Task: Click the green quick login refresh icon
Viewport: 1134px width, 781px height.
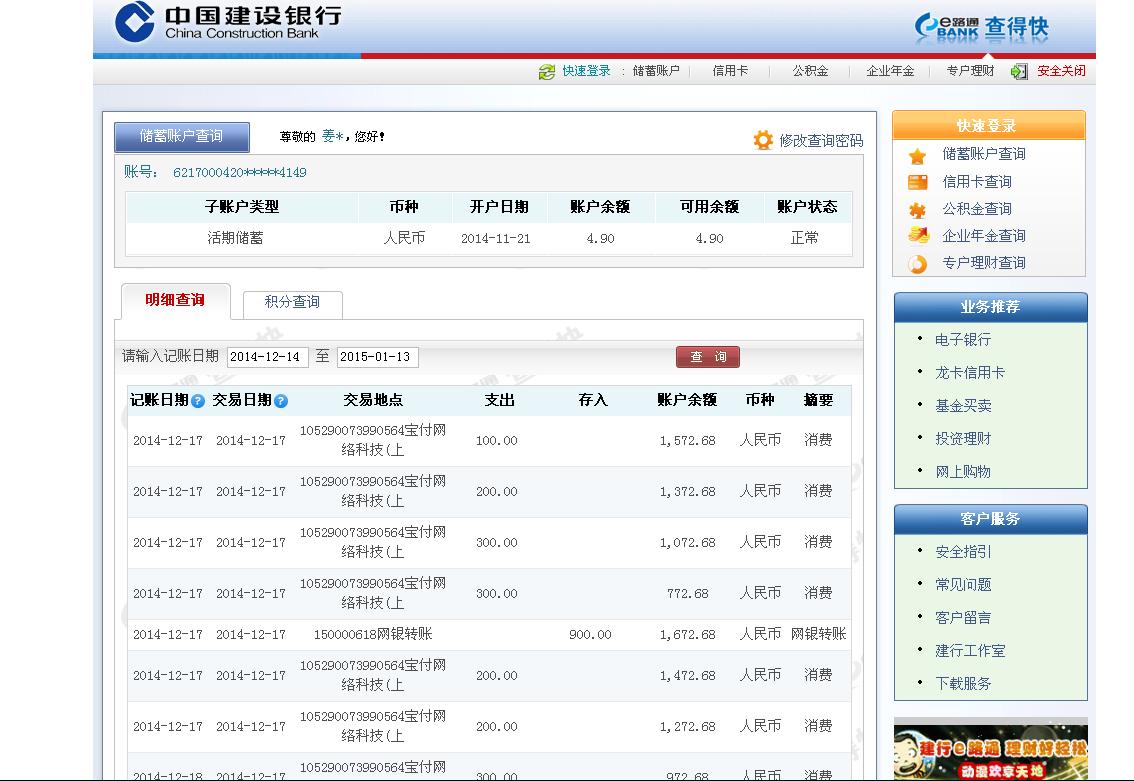Action: [x=546, y=72]
